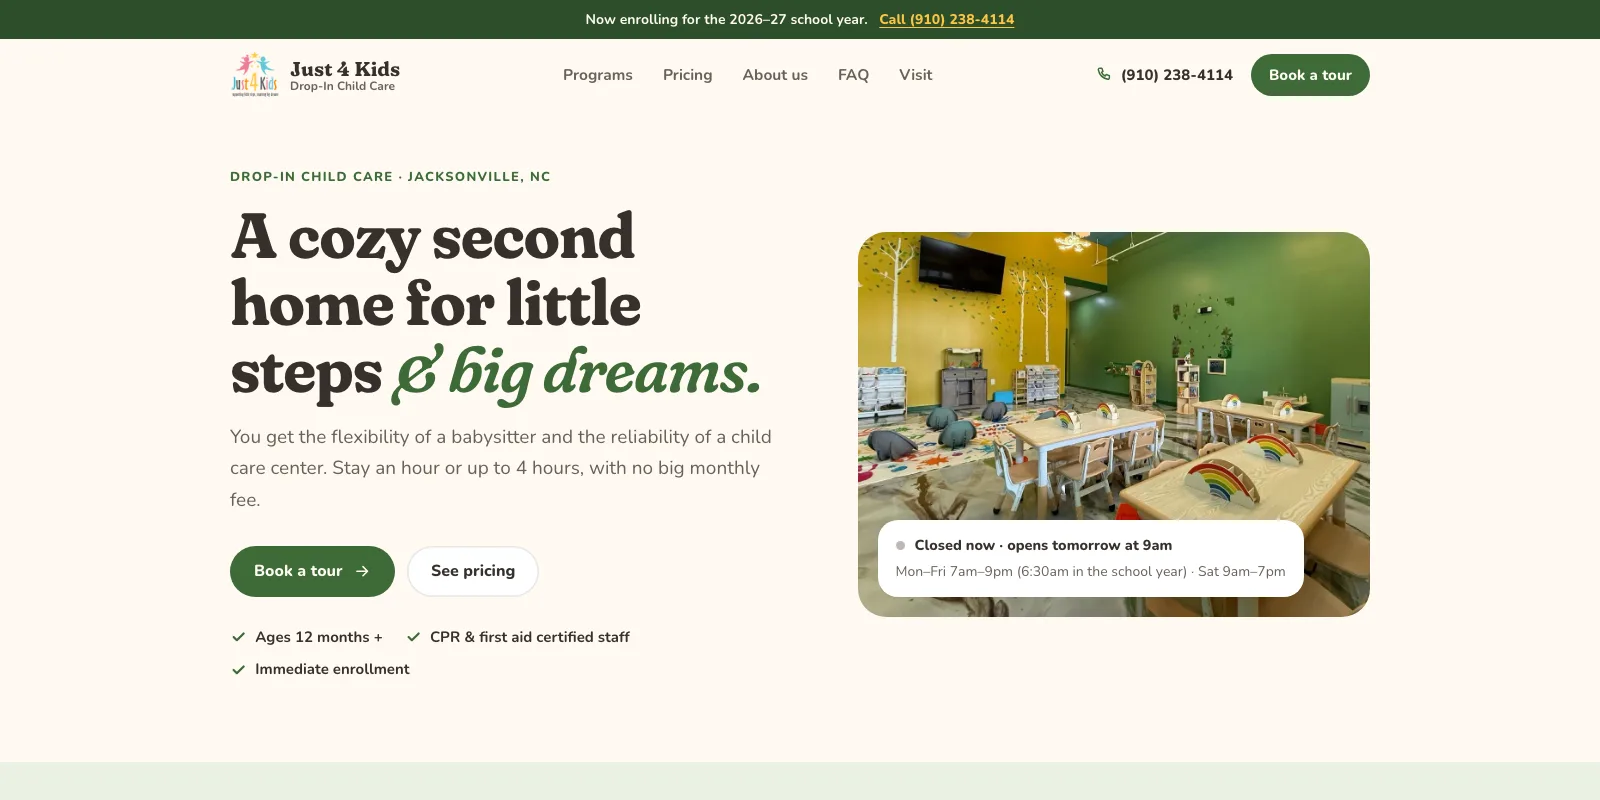The height and width of the screenshot is (800, 1600).
Task: Click the header Book a tour button
Action: coord(1310,75)
